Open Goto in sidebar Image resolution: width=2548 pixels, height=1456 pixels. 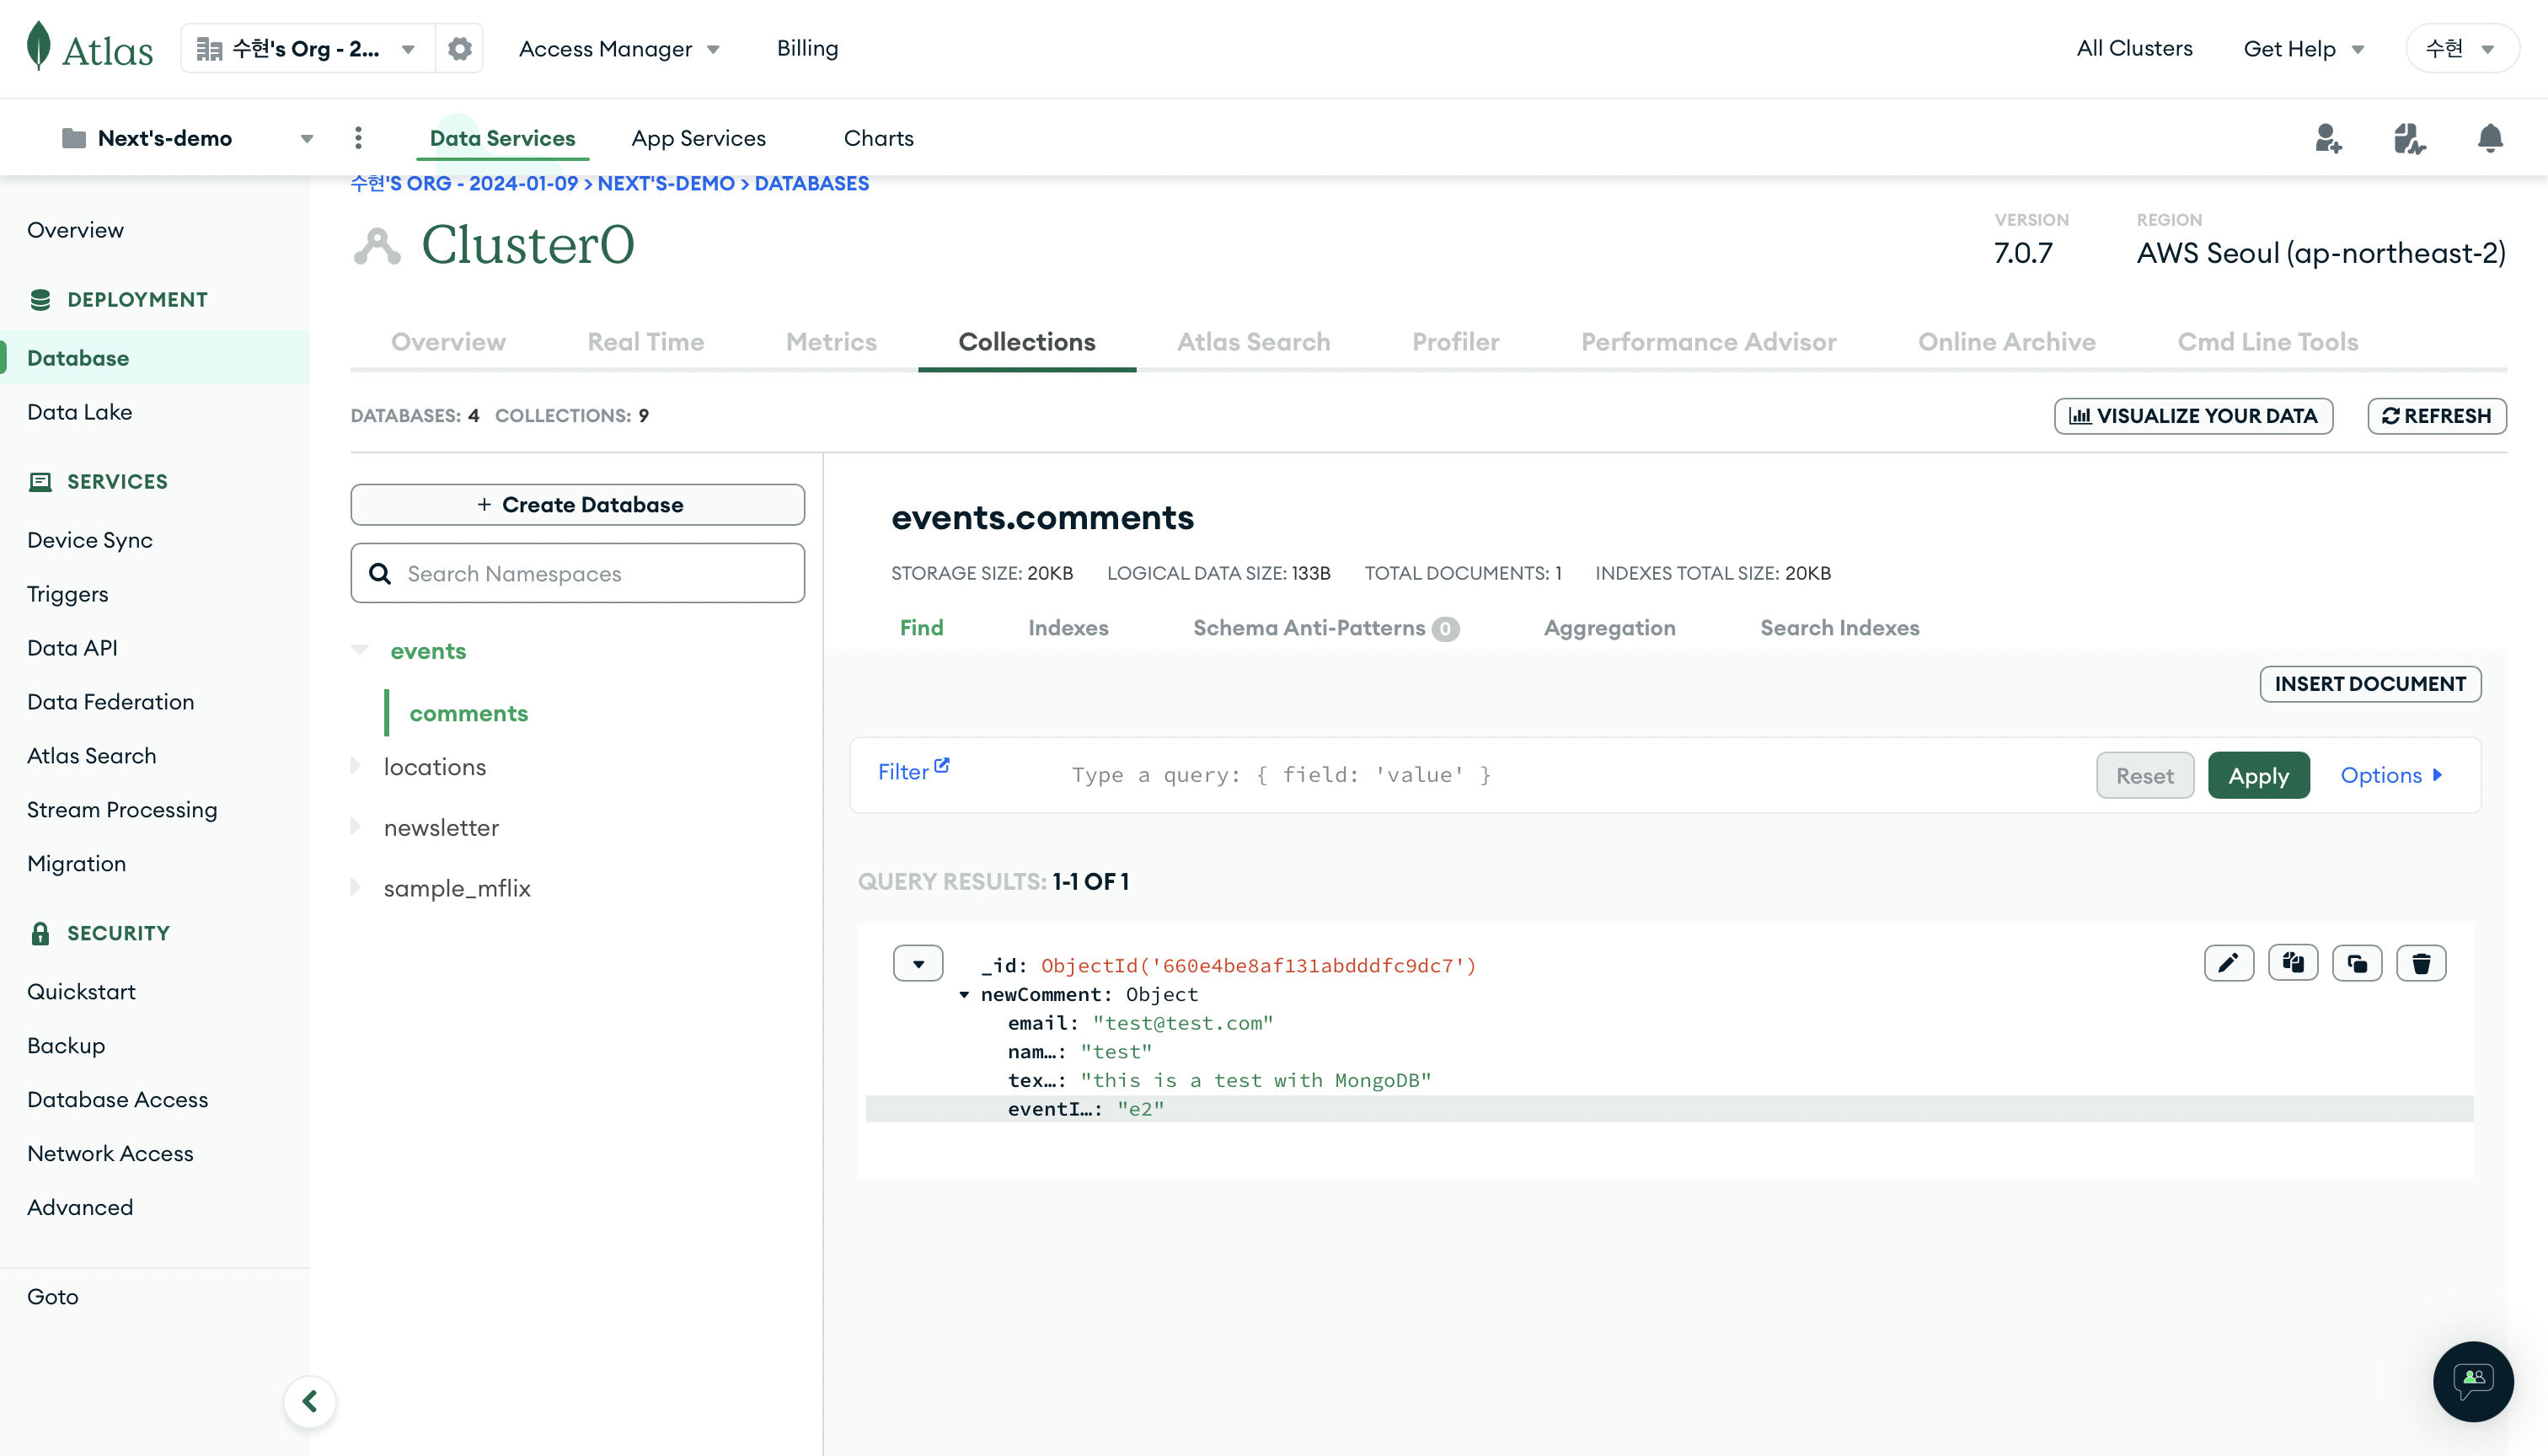click(x=52, y=1296)
